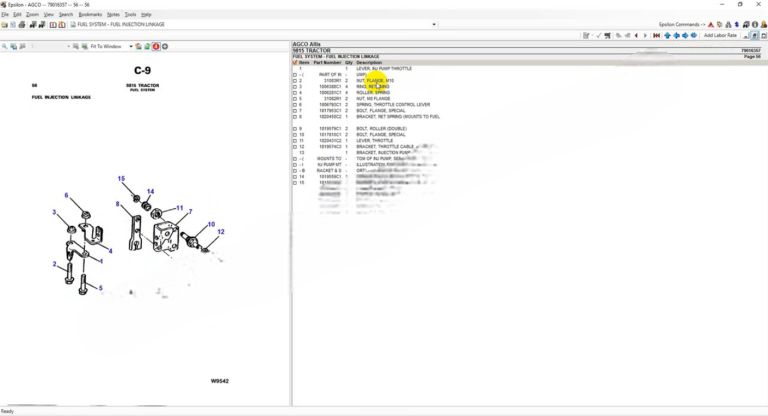768x416 pixels.
Task: Expand the Fuel Injection Linkage page dropdown
Action: [434, 24]
